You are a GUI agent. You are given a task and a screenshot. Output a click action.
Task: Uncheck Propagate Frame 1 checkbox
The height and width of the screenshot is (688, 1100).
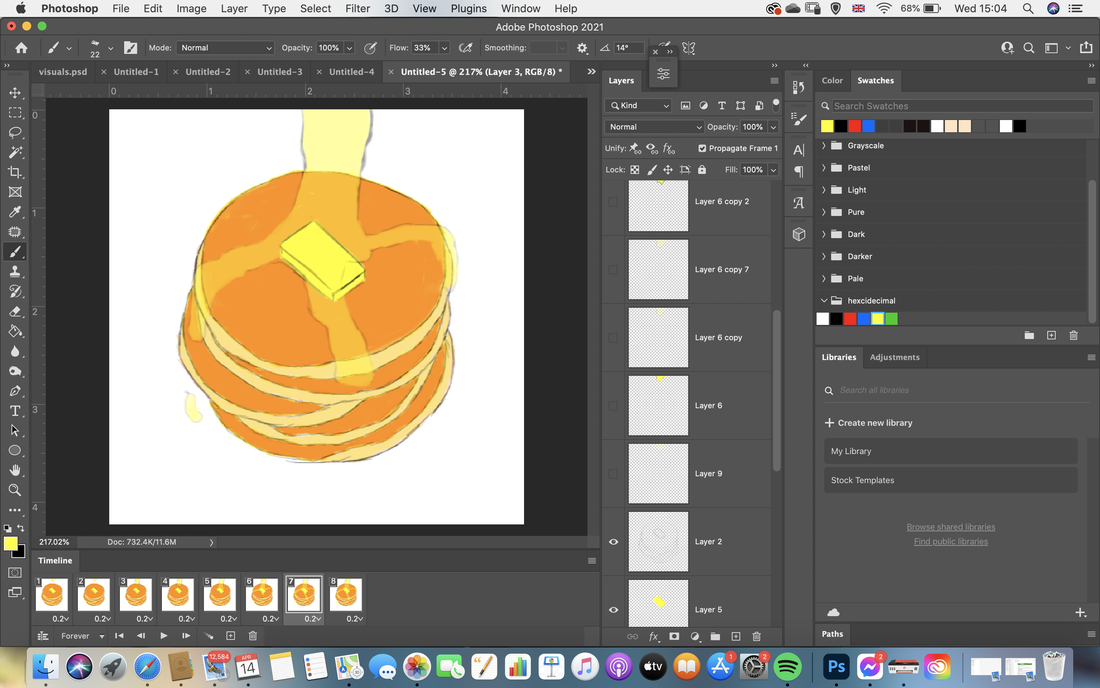[x=702, y=148]
